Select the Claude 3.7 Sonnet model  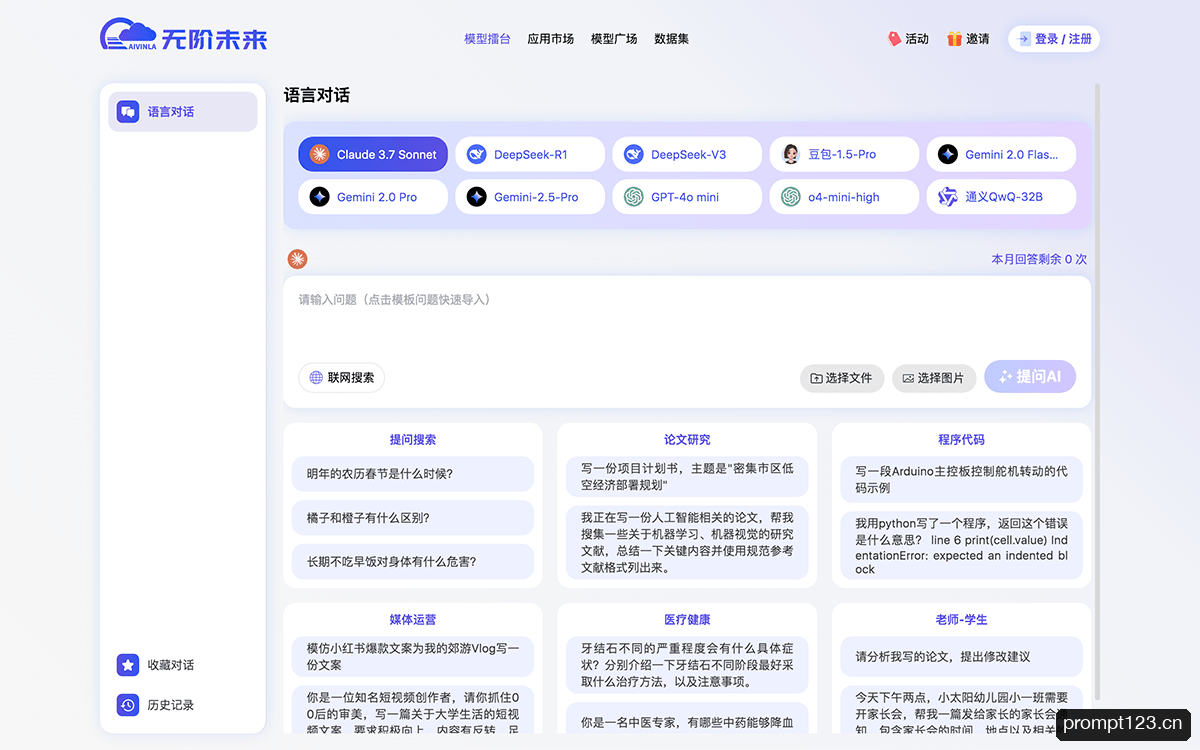tap(373, 155)
